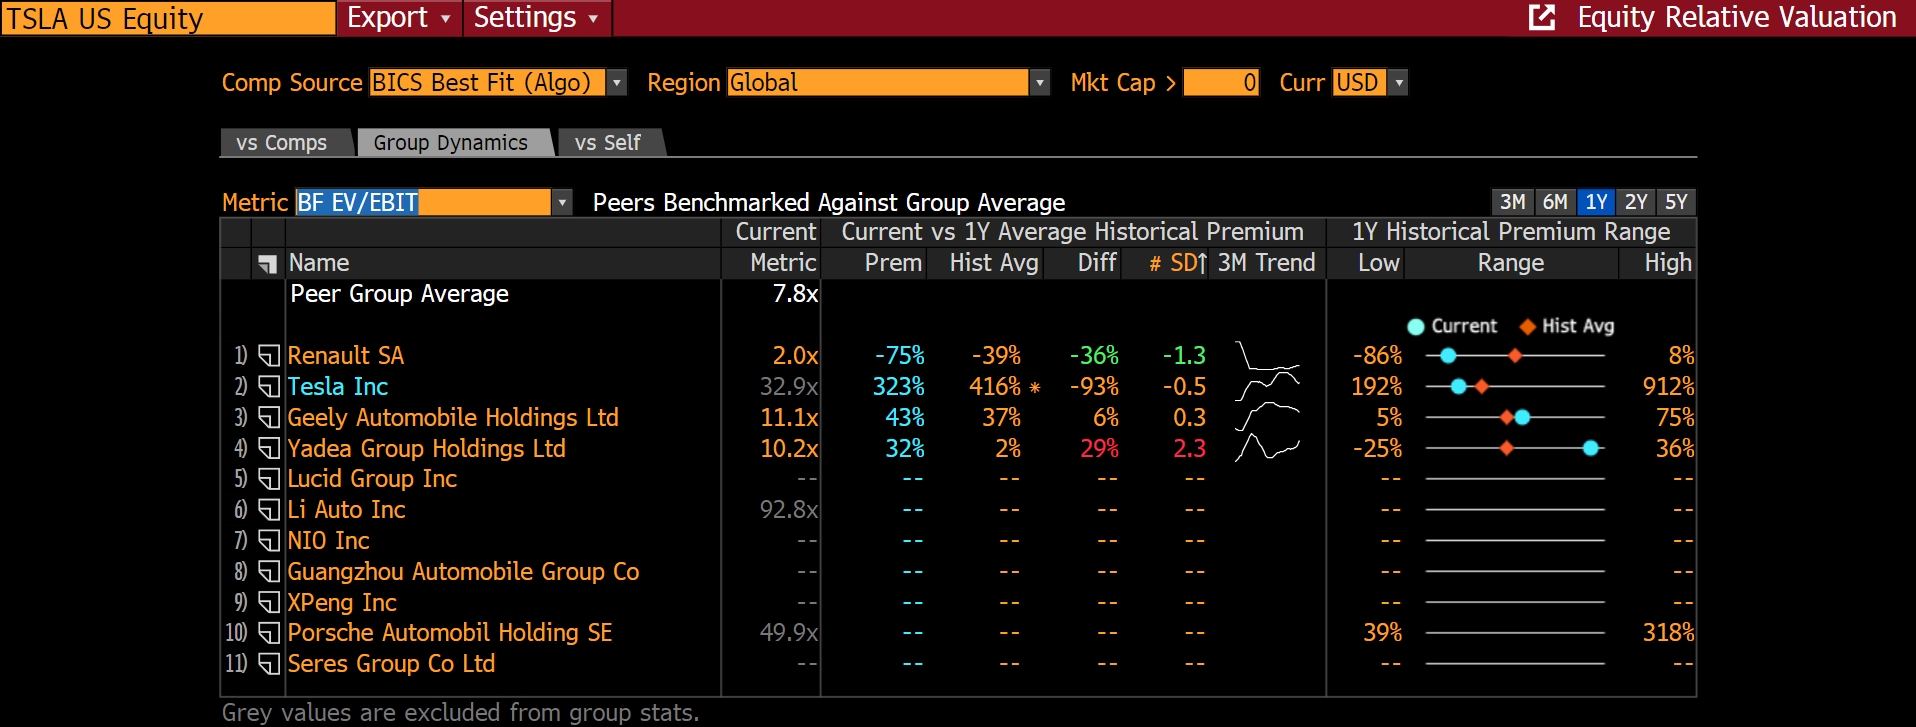Open the XPeng Inc link
1916x727 pixels.
point(342,603)
